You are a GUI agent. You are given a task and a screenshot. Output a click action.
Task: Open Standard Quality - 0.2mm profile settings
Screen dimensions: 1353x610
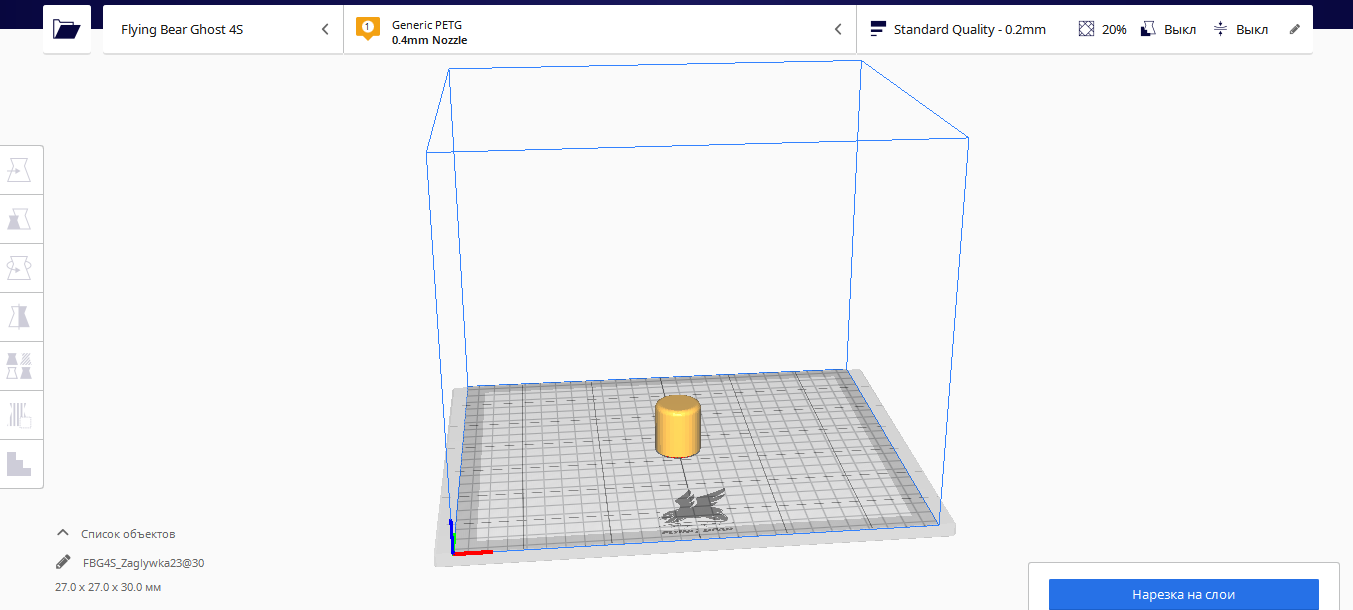tap(969, 29)
